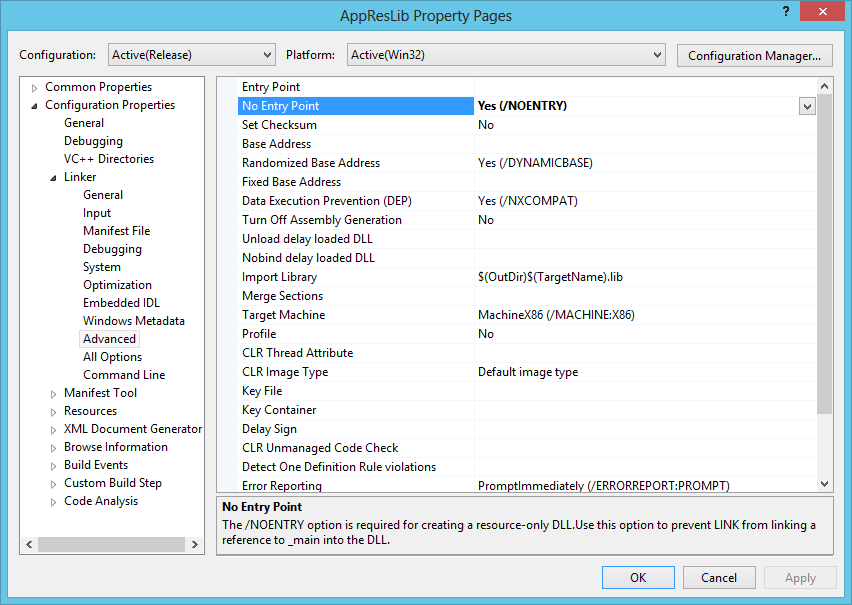This screenshot has width=852, height=605.
Task: Click the tree panel horizontal scrollbar thumb
Action: coord(111,544)
